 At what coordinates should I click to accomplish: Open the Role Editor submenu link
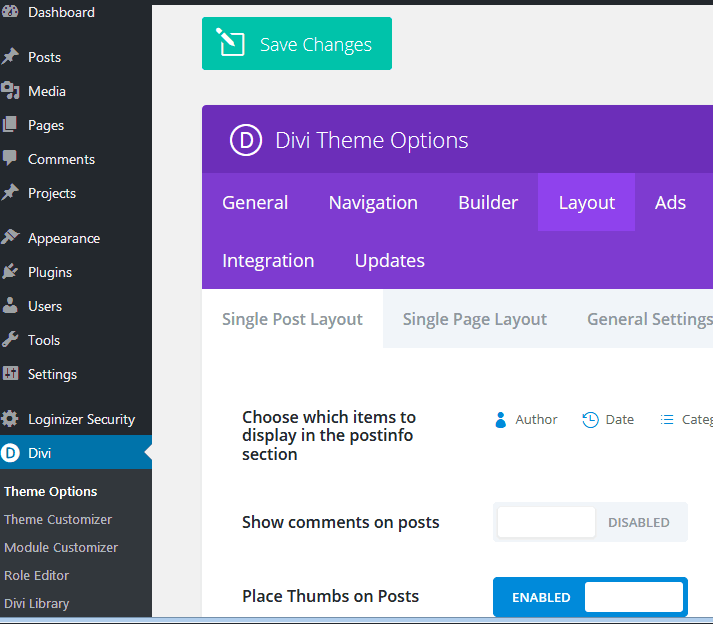pyautogui.click(x=36, y=575)
